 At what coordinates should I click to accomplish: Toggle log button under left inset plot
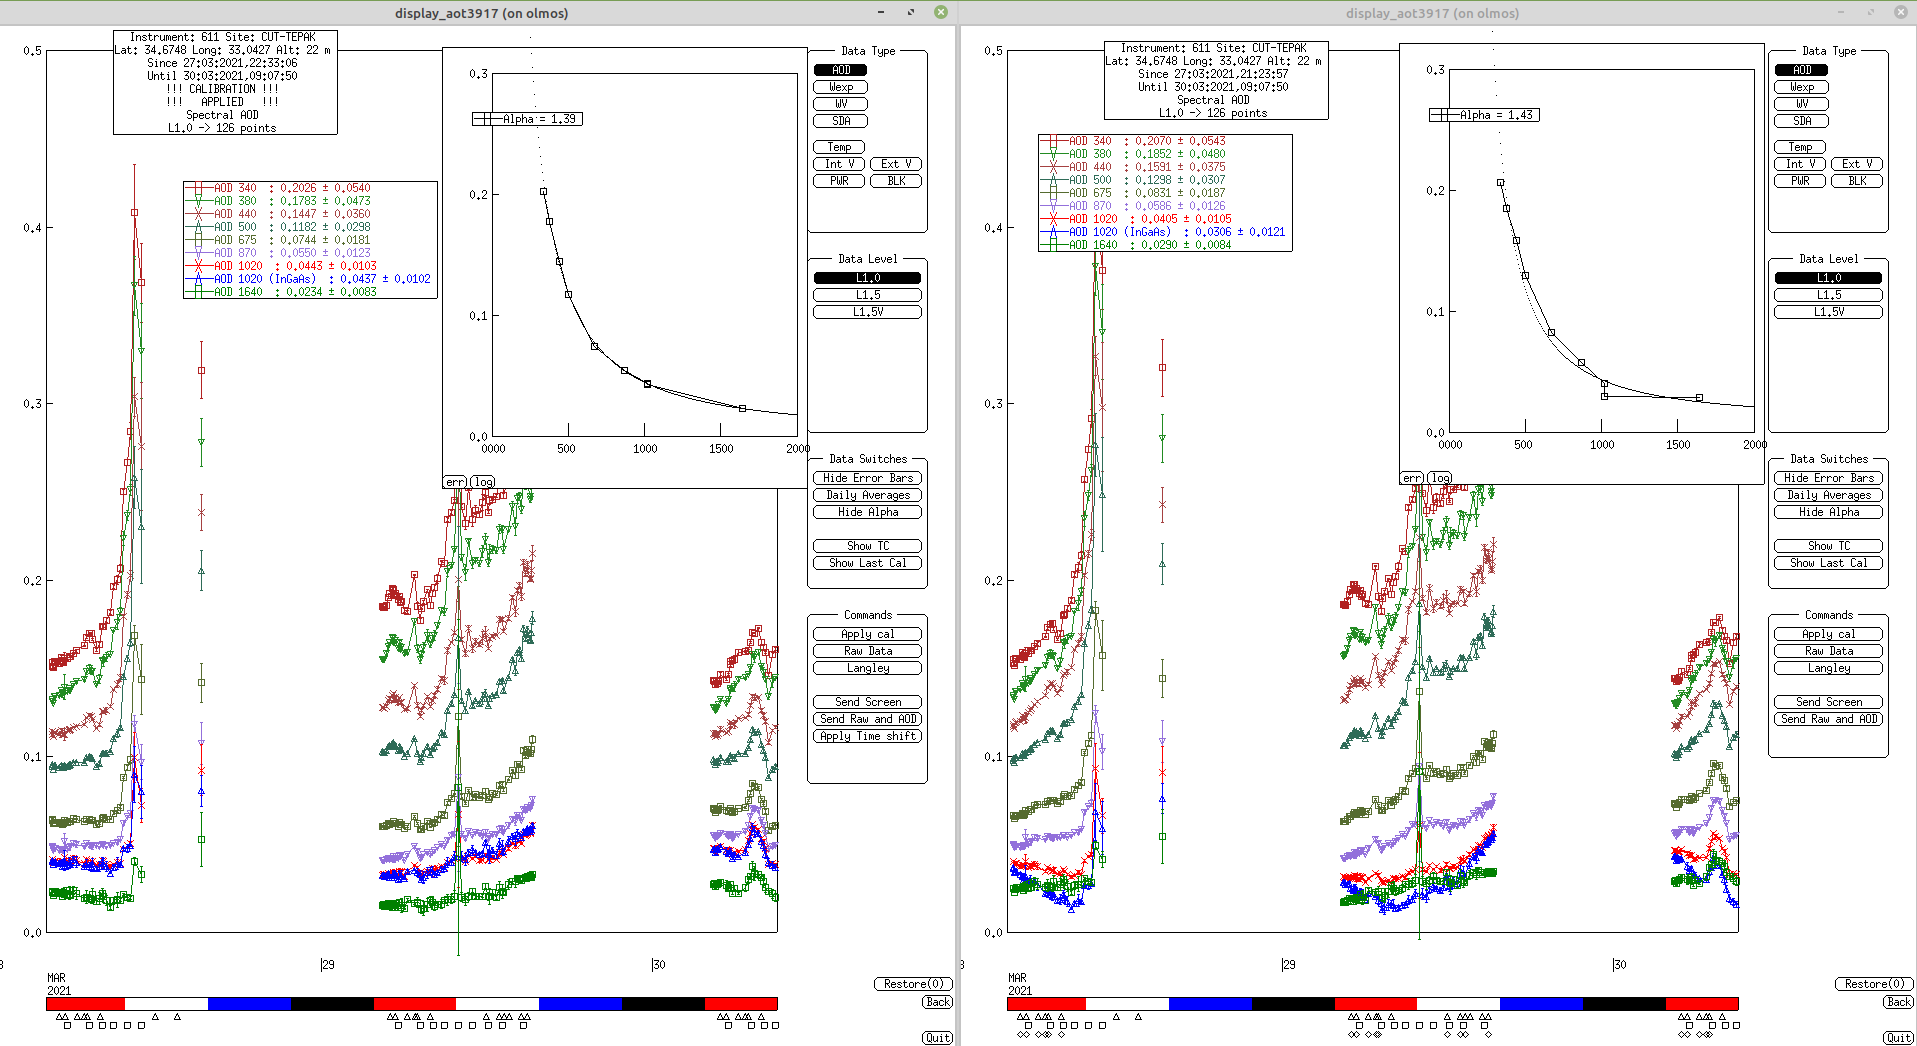pyautogui.click(x=483, y=482)
